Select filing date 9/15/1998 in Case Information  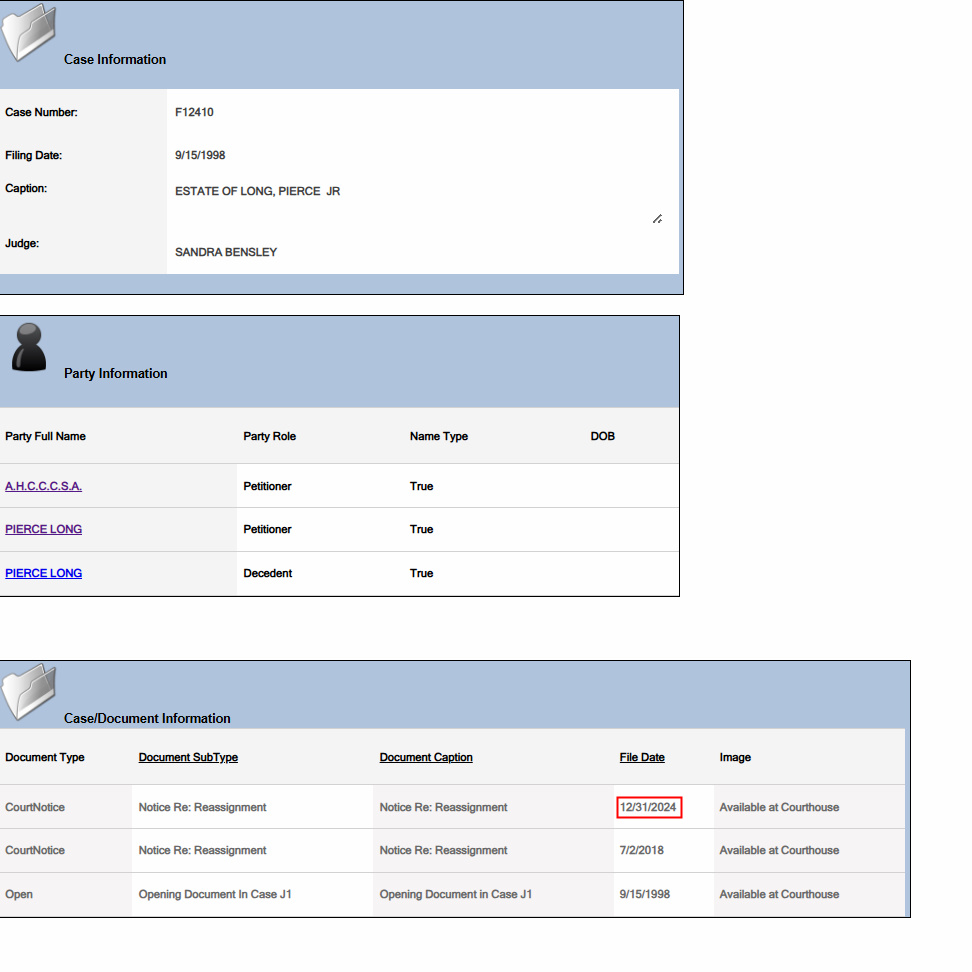[x=200, y=155]
